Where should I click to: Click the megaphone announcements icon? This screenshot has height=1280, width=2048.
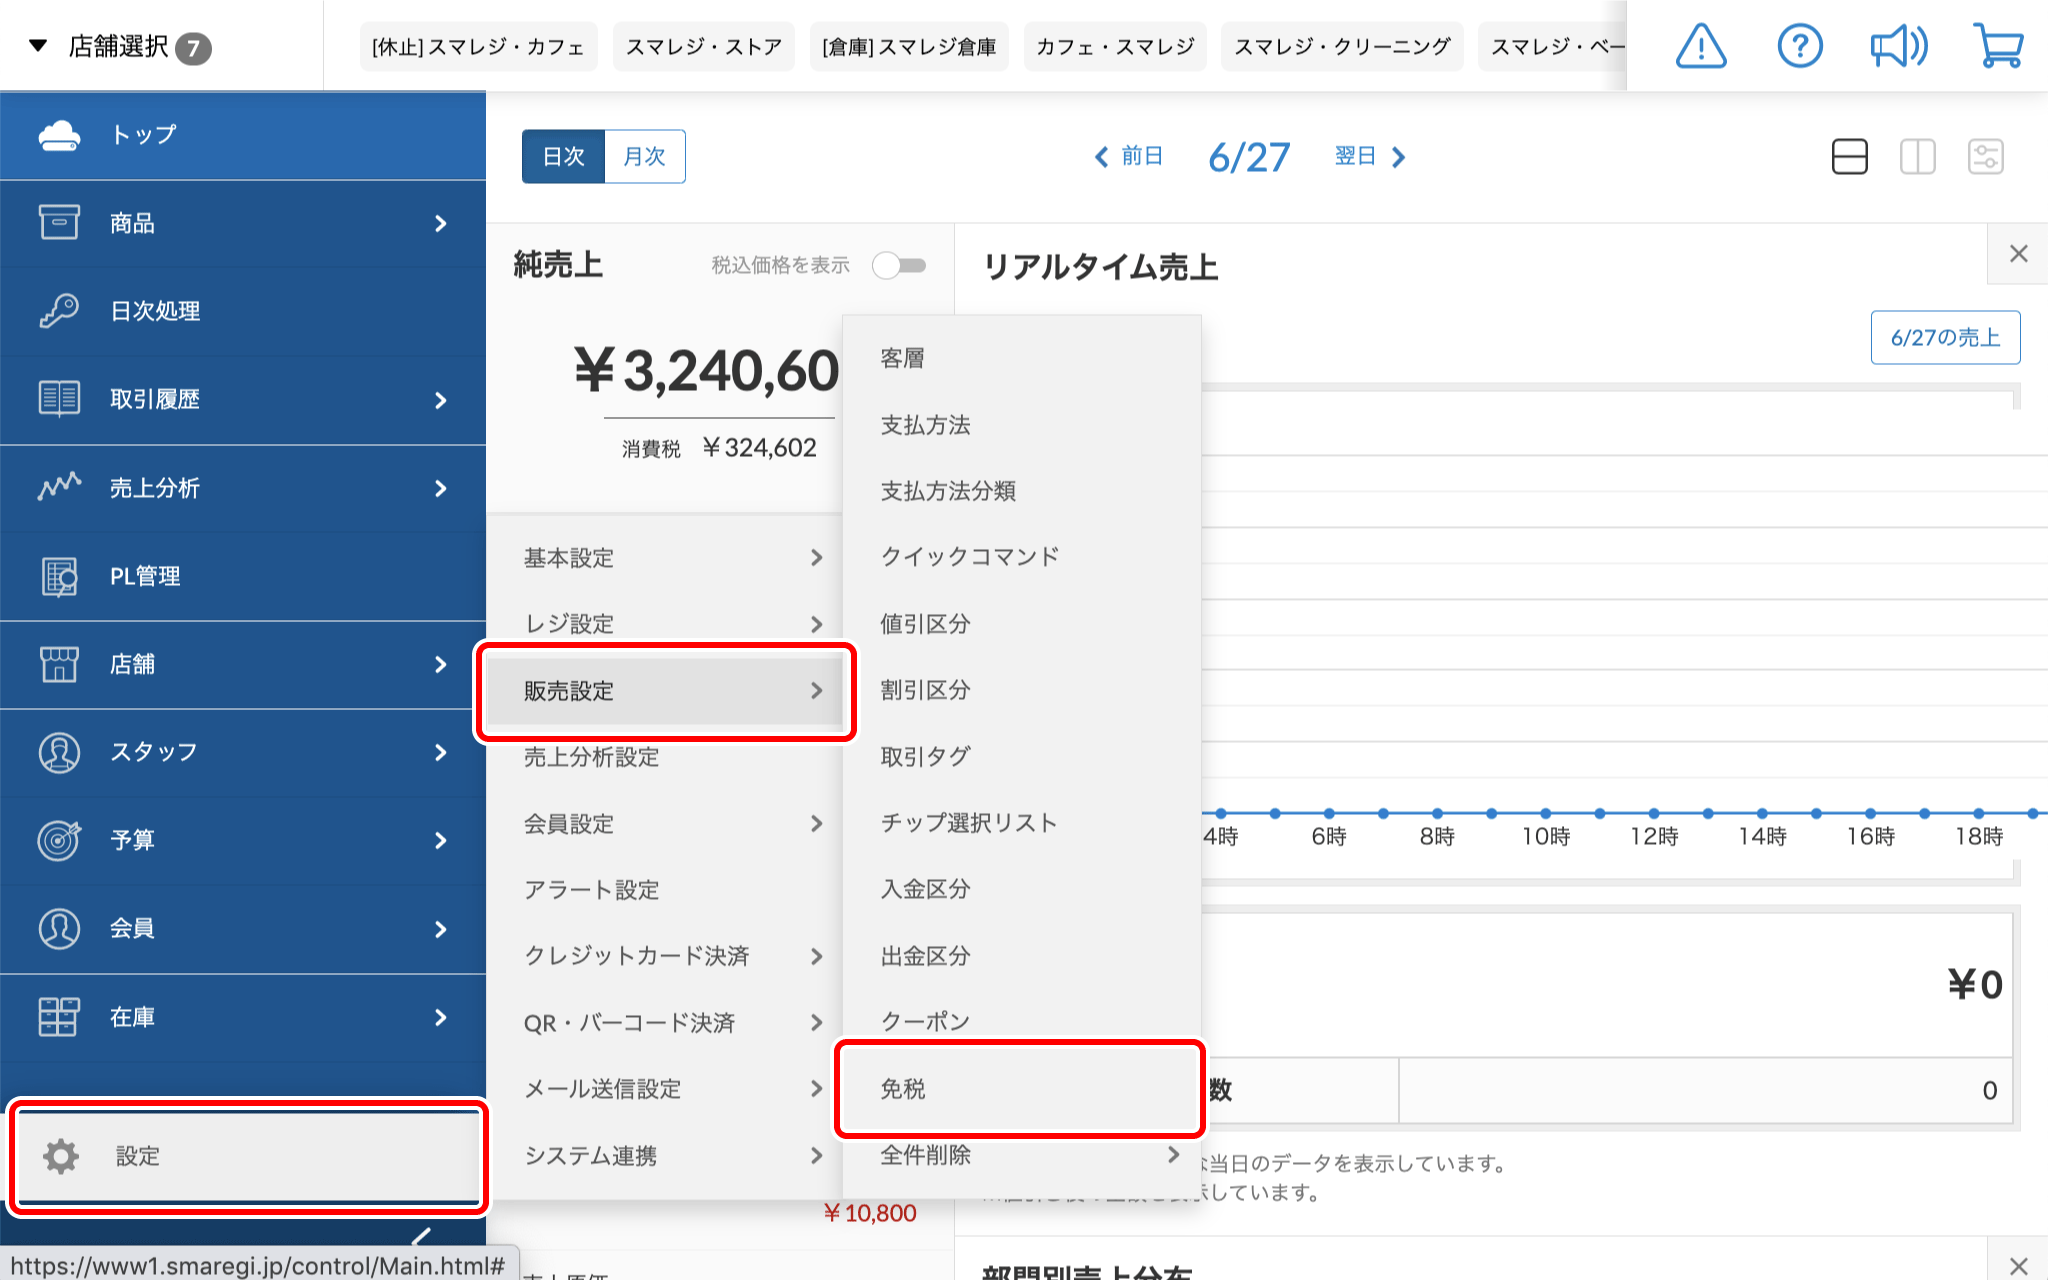pos(1897,46)
